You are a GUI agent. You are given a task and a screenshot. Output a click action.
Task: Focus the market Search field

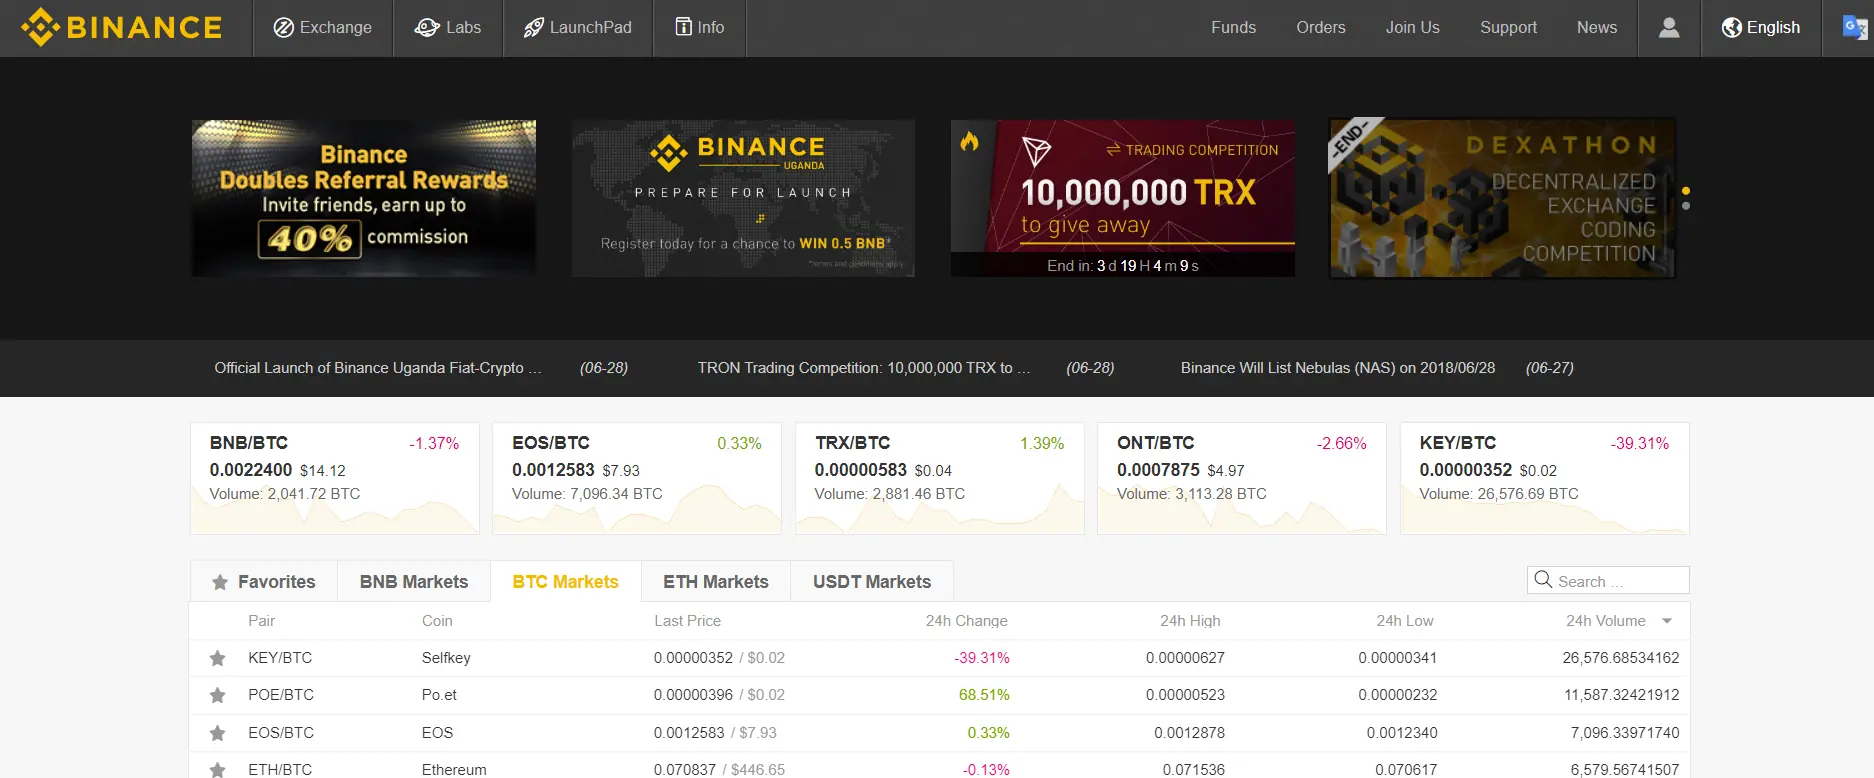1608,580
